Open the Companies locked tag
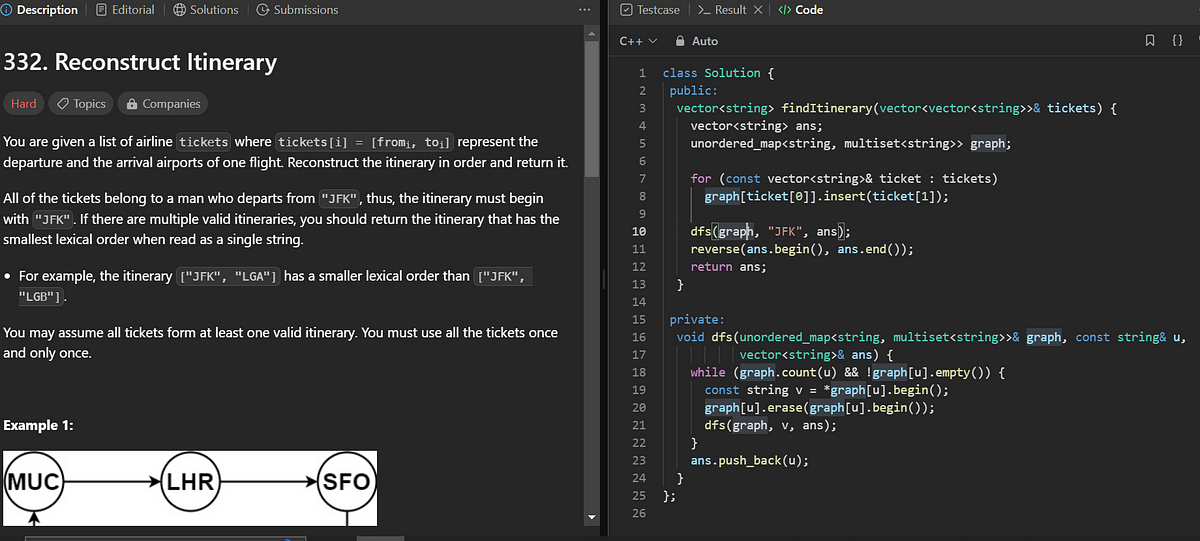The image size is (1200, 541). click(x=163, y=104)
